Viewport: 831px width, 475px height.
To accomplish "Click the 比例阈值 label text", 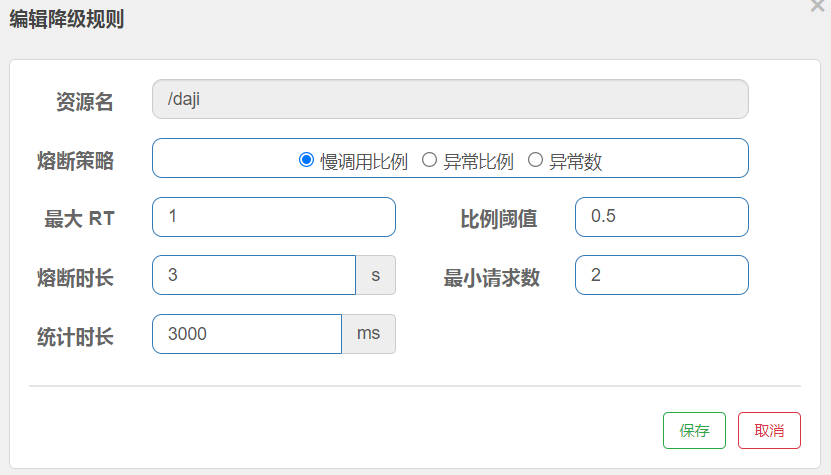I will 498,218.
